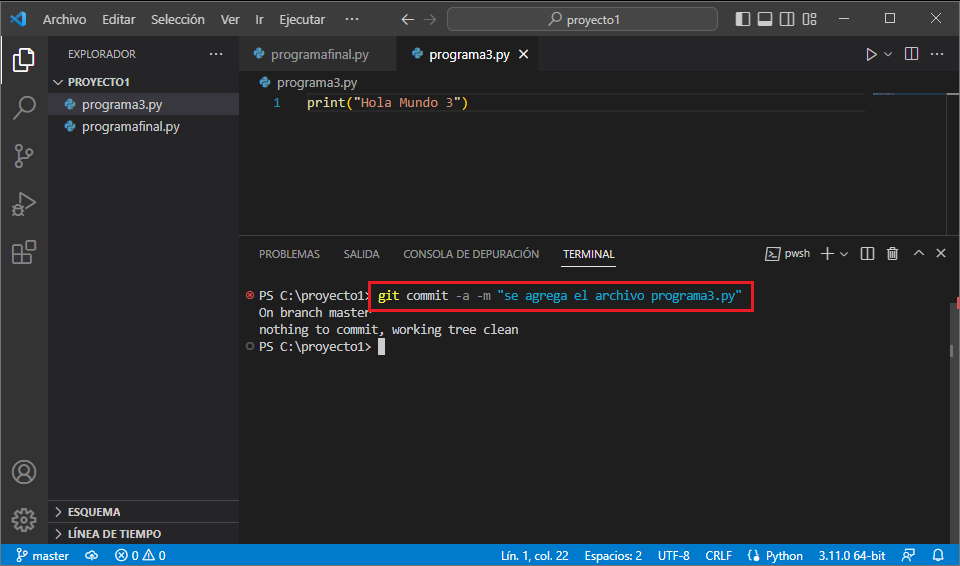
Task: Open errors and warnings count in status bar
Action: 140,556
